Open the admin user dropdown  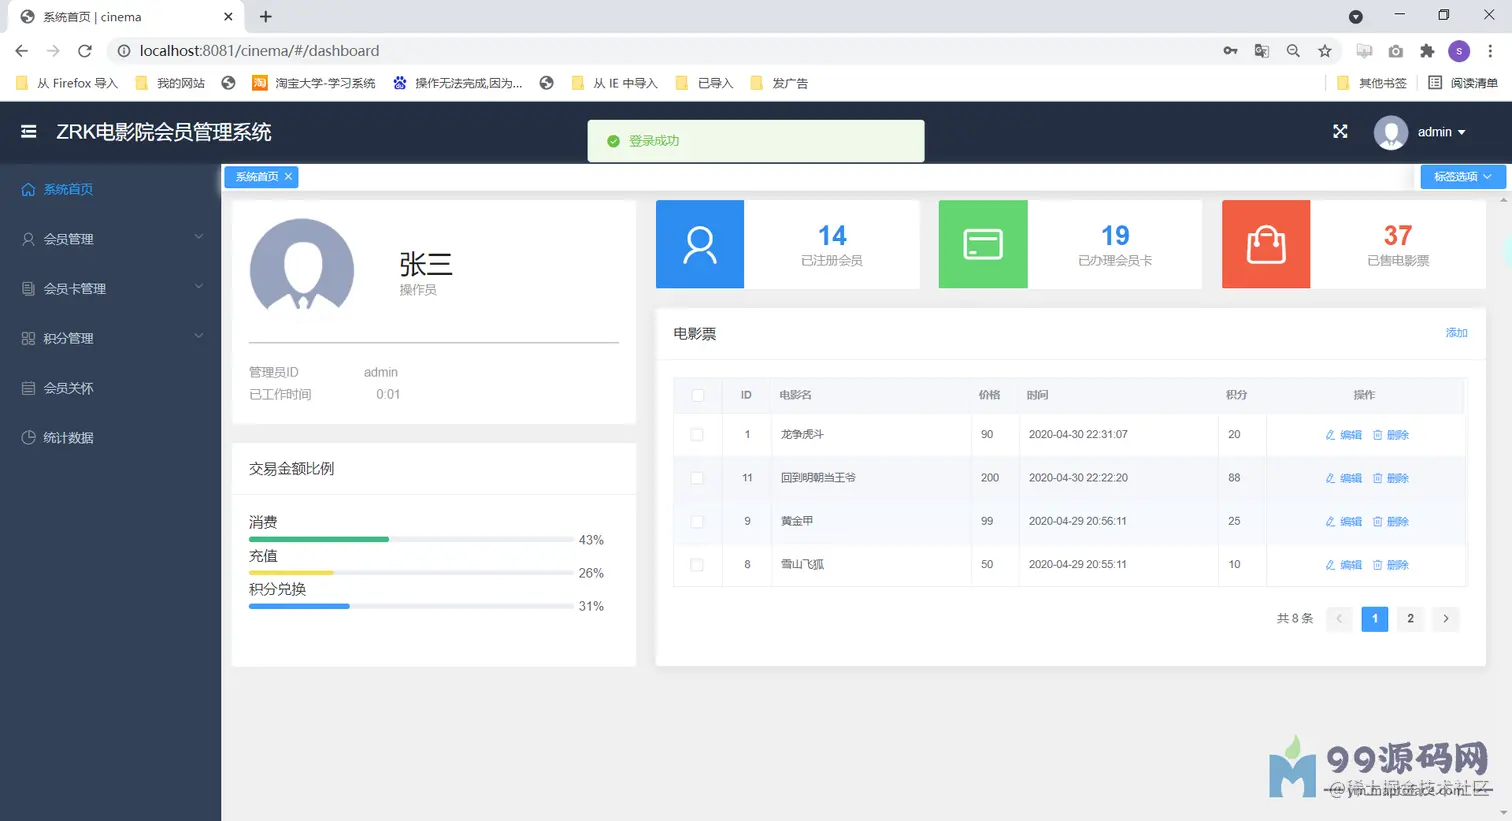(1441, 132)
